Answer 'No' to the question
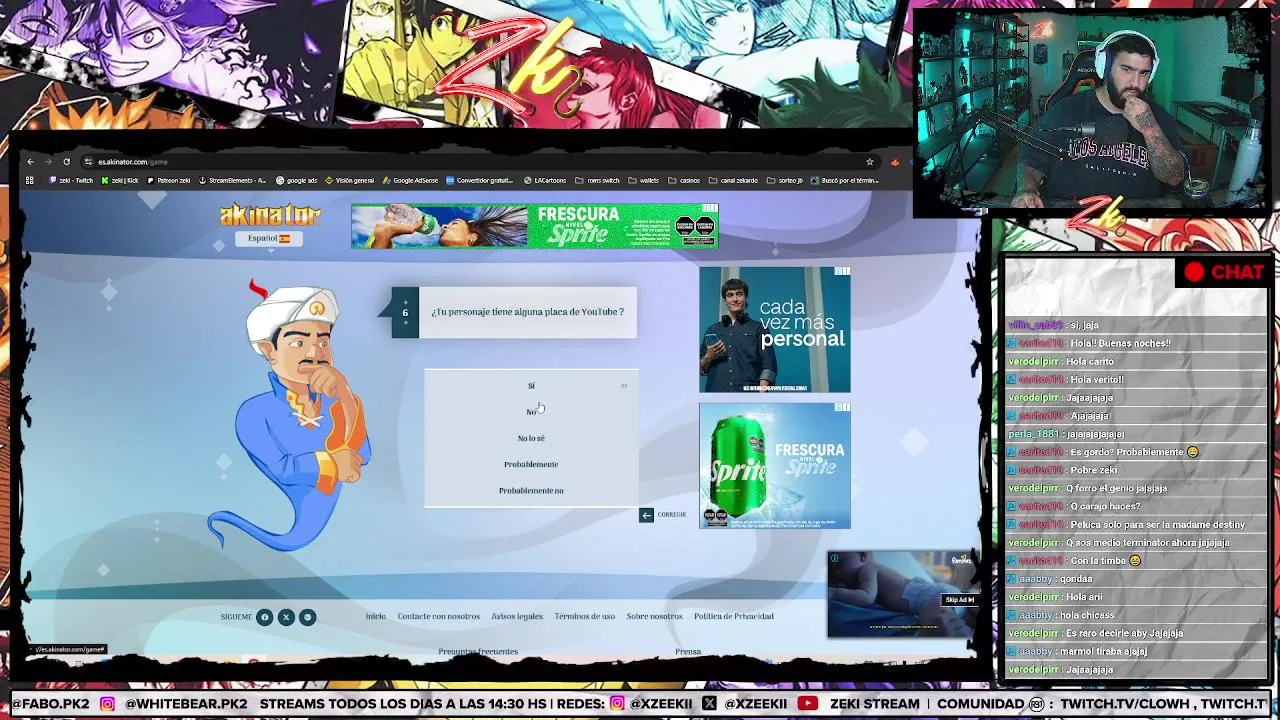Image resolution: width=1280 pixels, height=720 pixels. click(x=531, y=411)
